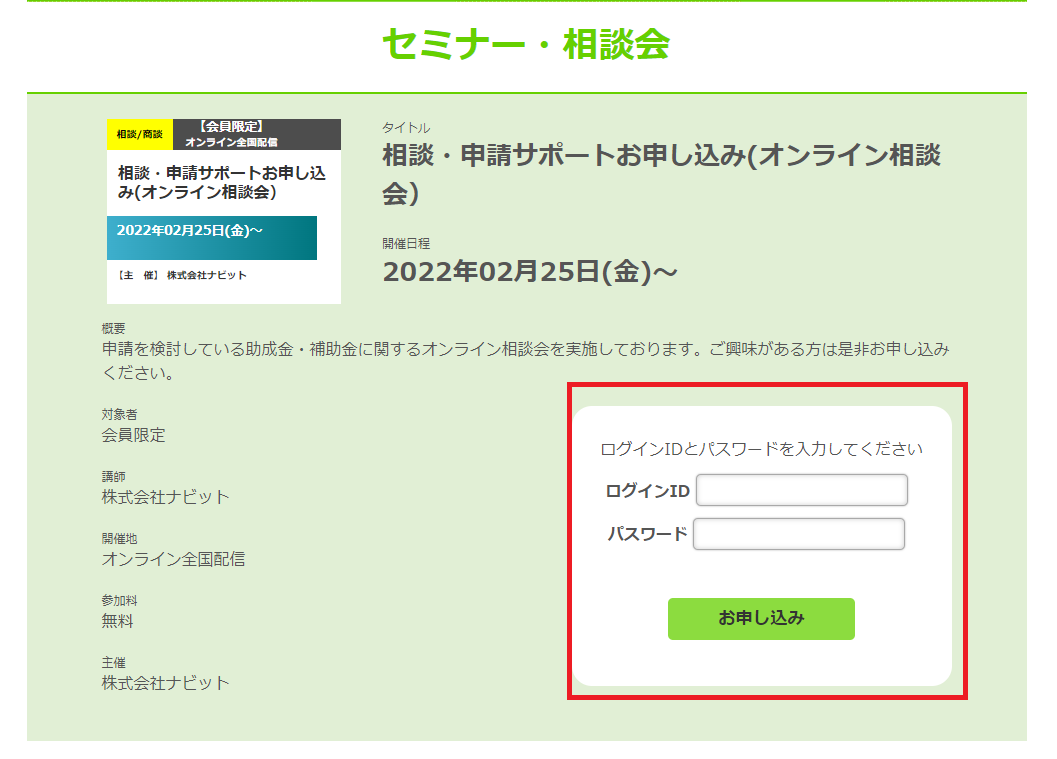
Task: Click the ログインID input field
Action: (801, 491)
